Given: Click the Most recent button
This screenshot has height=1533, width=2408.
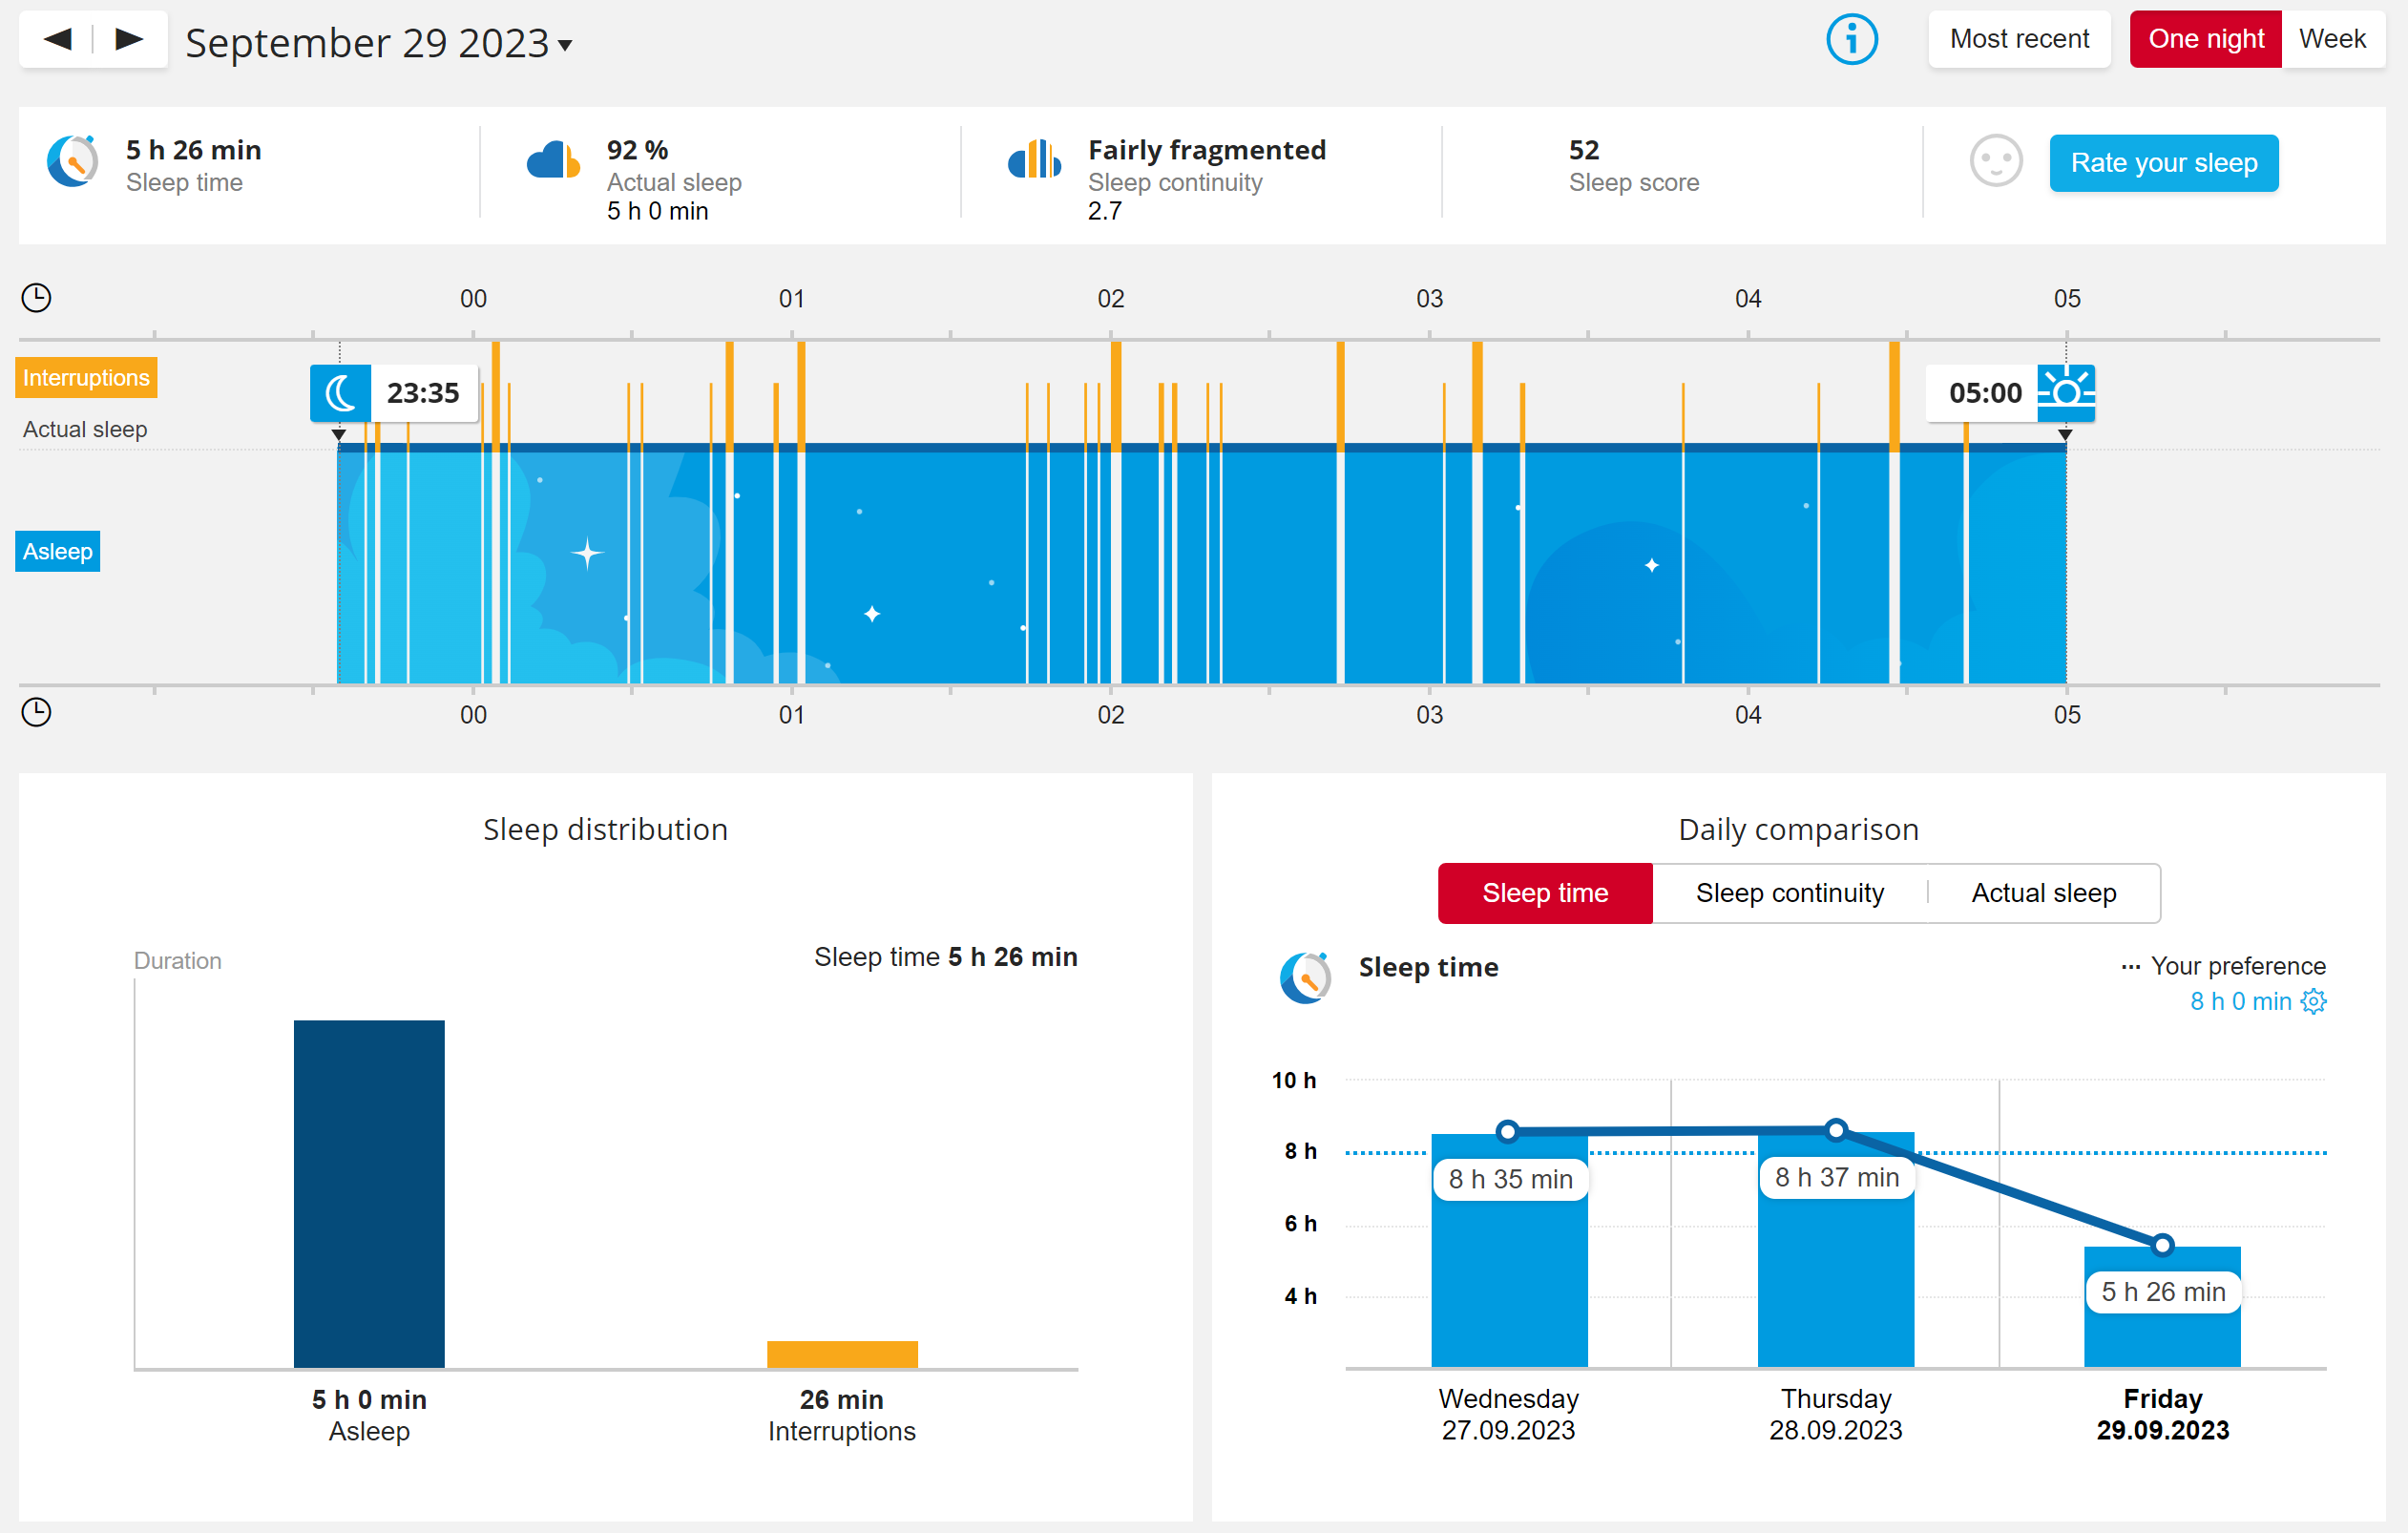Looking at the screenshot, I should tap(2018, 40).
